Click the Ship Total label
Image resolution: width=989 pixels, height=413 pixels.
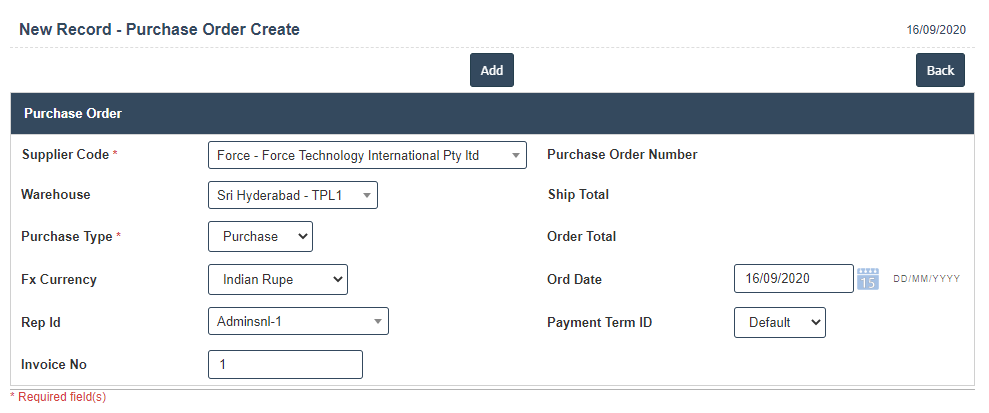coord(578,195)
